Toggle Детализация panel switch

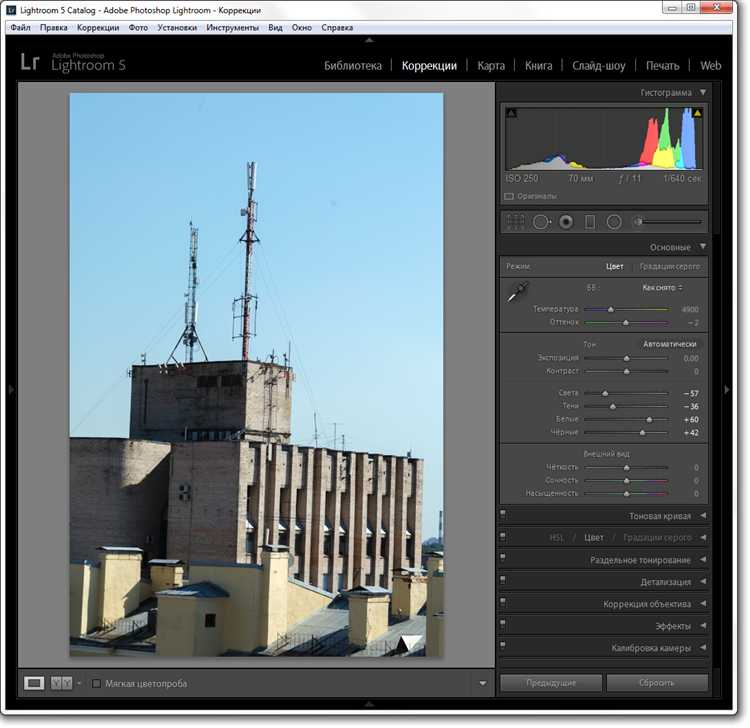click(503, 580)
